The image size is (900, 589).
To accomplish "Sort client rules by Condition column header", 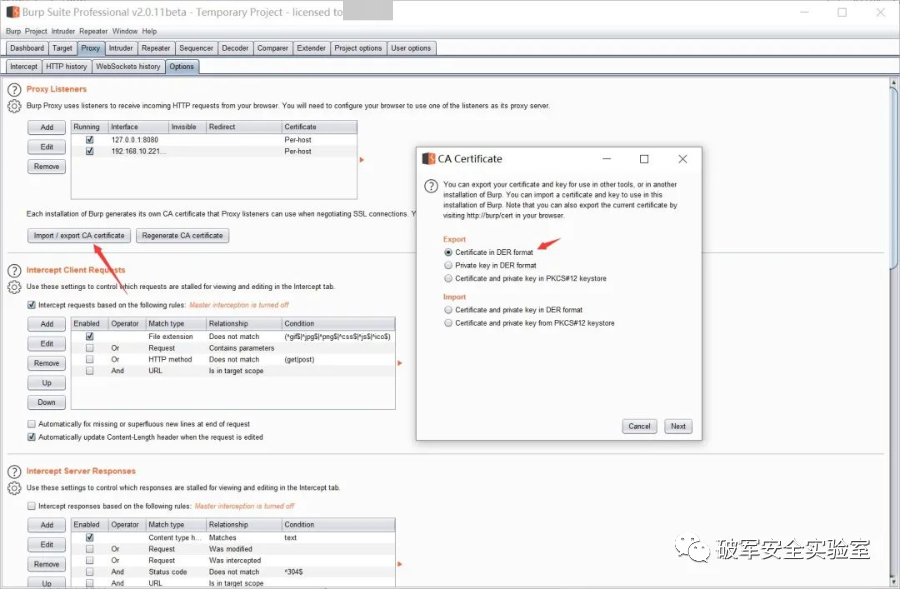I will point(338,324).
